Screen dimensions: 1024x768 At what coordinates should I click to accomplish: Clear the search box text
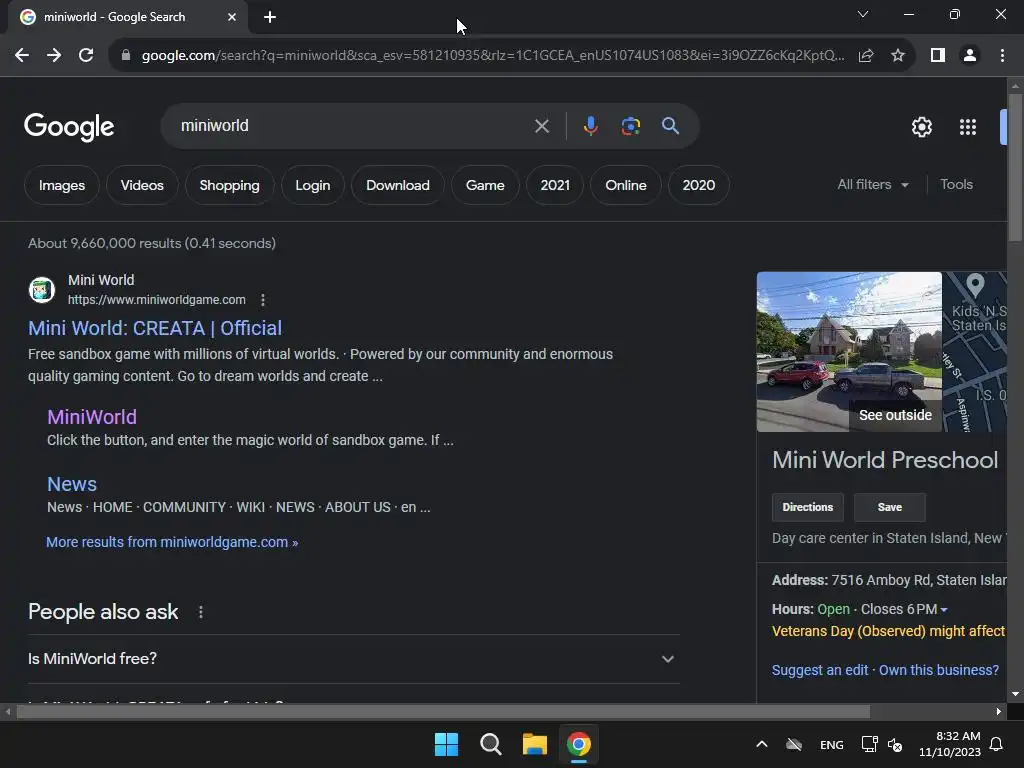click(x=541, y=125)
